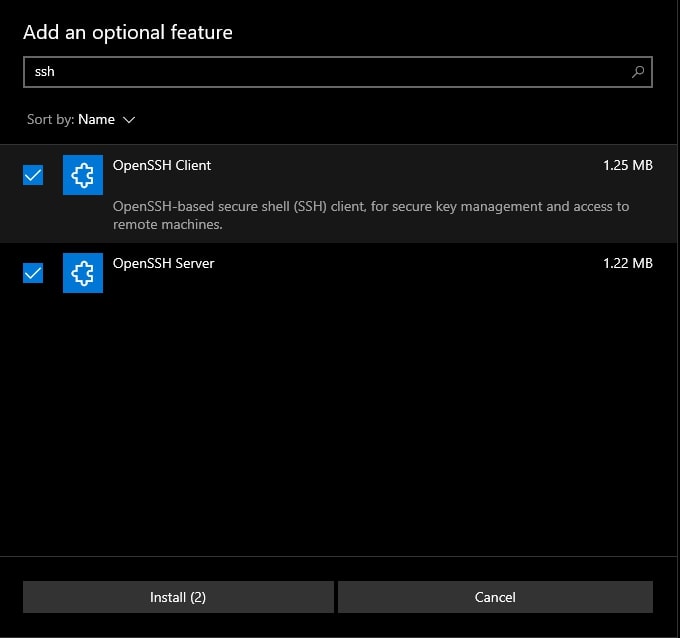Uncheck the OpenSSH Server checkbox
Image resolution: width=680 pixels, height=638 pixels.
click(x=33, y=273)
